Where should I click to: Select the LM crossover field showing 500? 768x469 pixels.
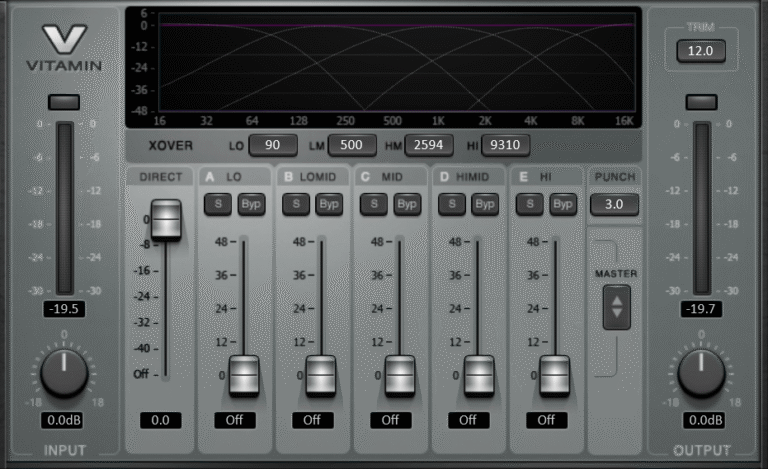352,145
